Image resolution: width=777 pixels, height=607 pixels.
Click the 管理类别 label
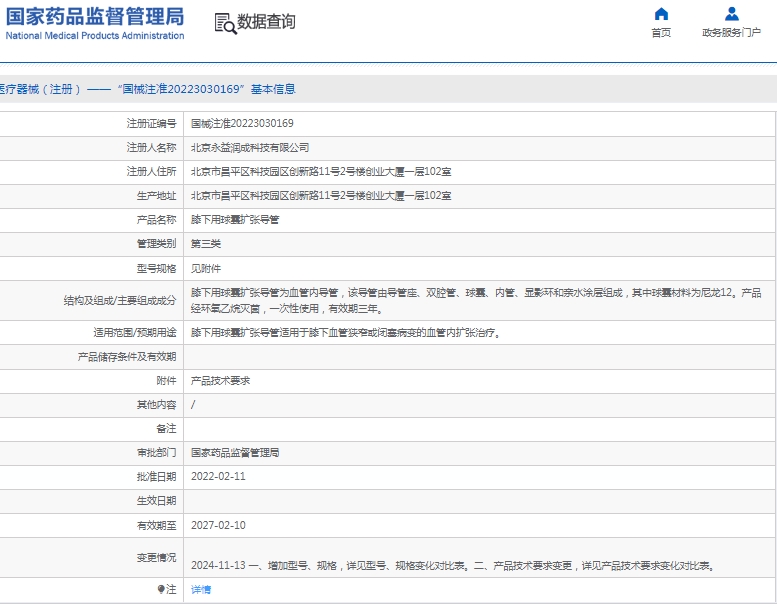point(157,244)
